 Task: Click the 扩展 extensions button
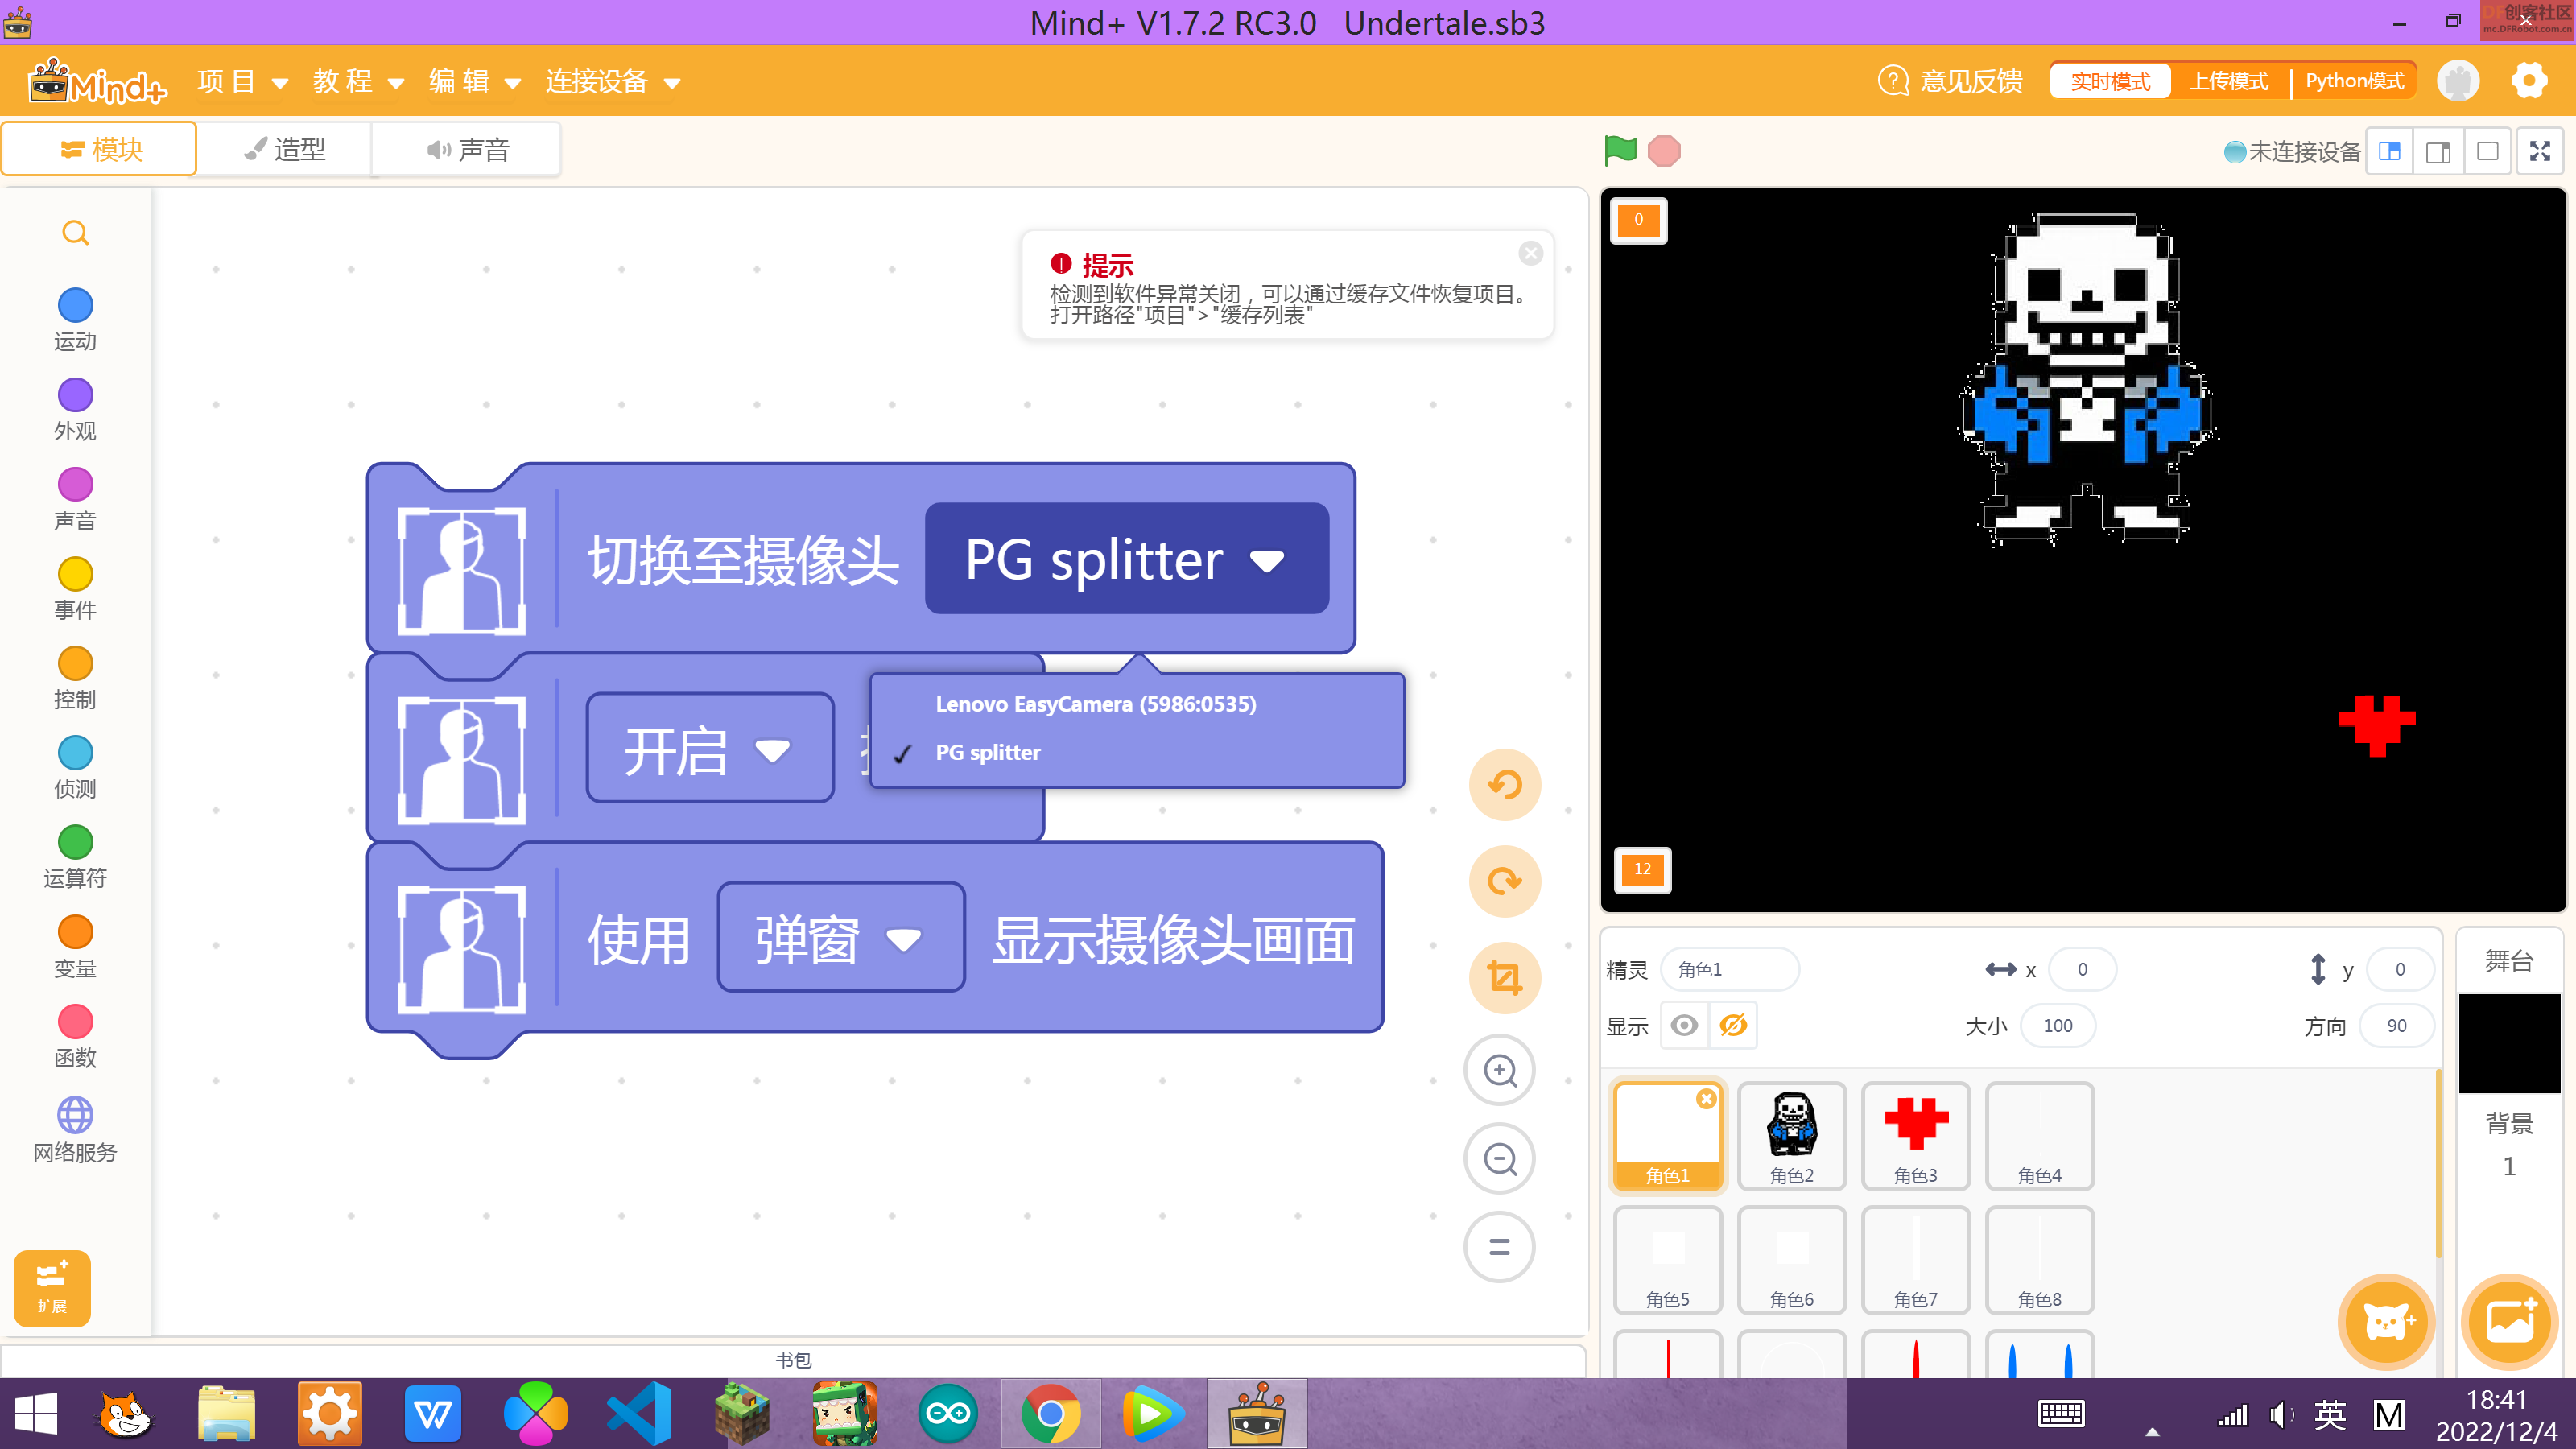click(52, 1288)
